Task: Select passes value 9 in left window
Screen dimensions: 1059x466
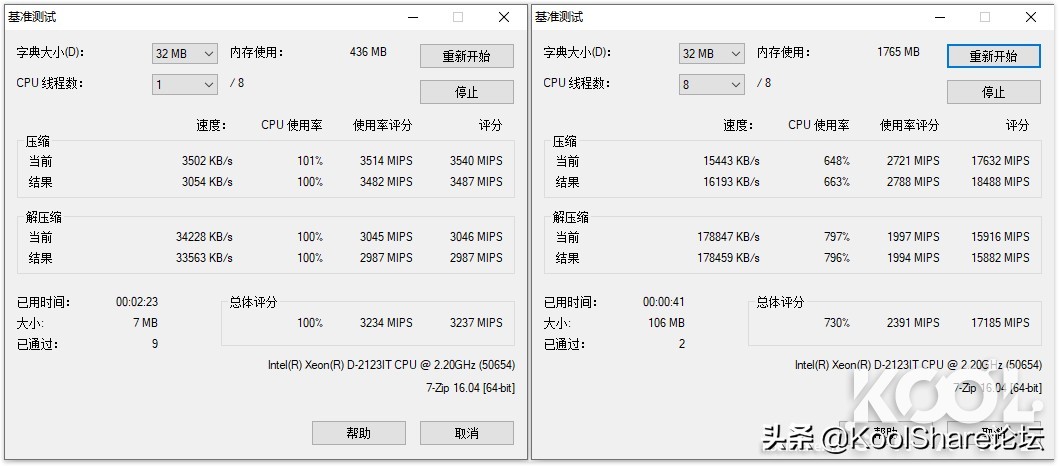Action: (x=155, y=344)
